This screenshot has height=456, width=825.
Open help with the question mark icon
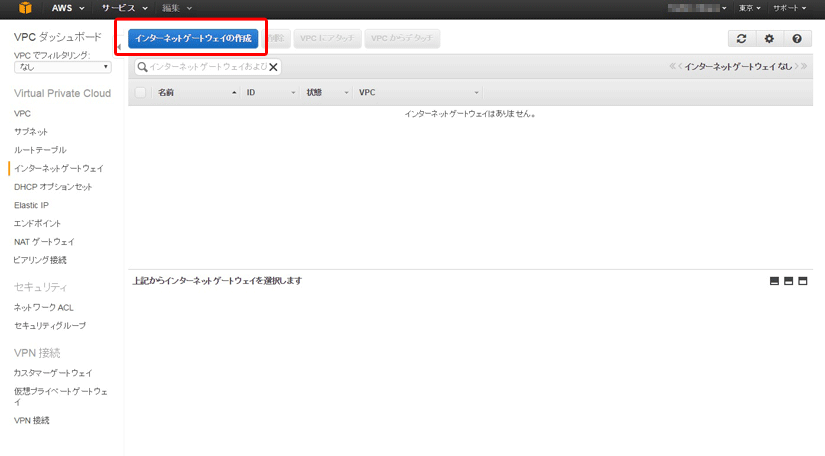[x=797, y=38]
